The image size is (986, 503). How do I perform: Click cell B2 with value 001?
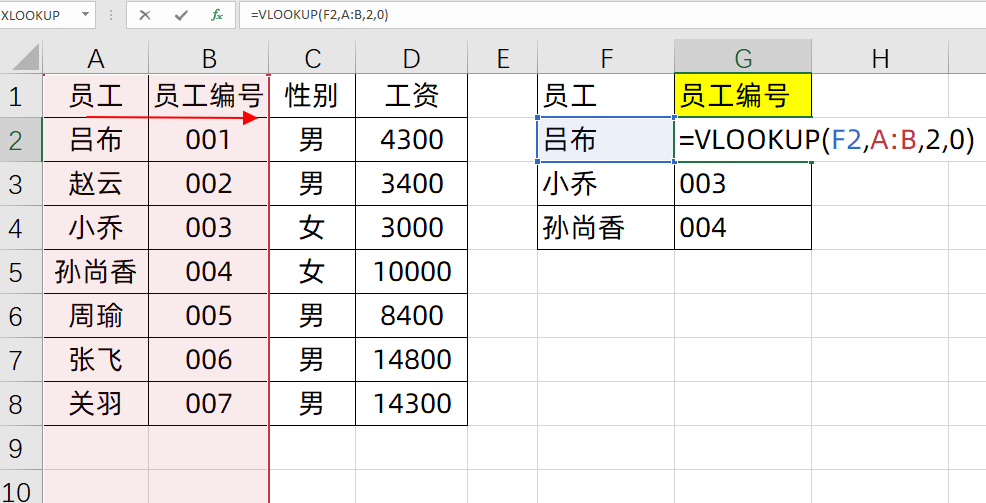point(209,140)
